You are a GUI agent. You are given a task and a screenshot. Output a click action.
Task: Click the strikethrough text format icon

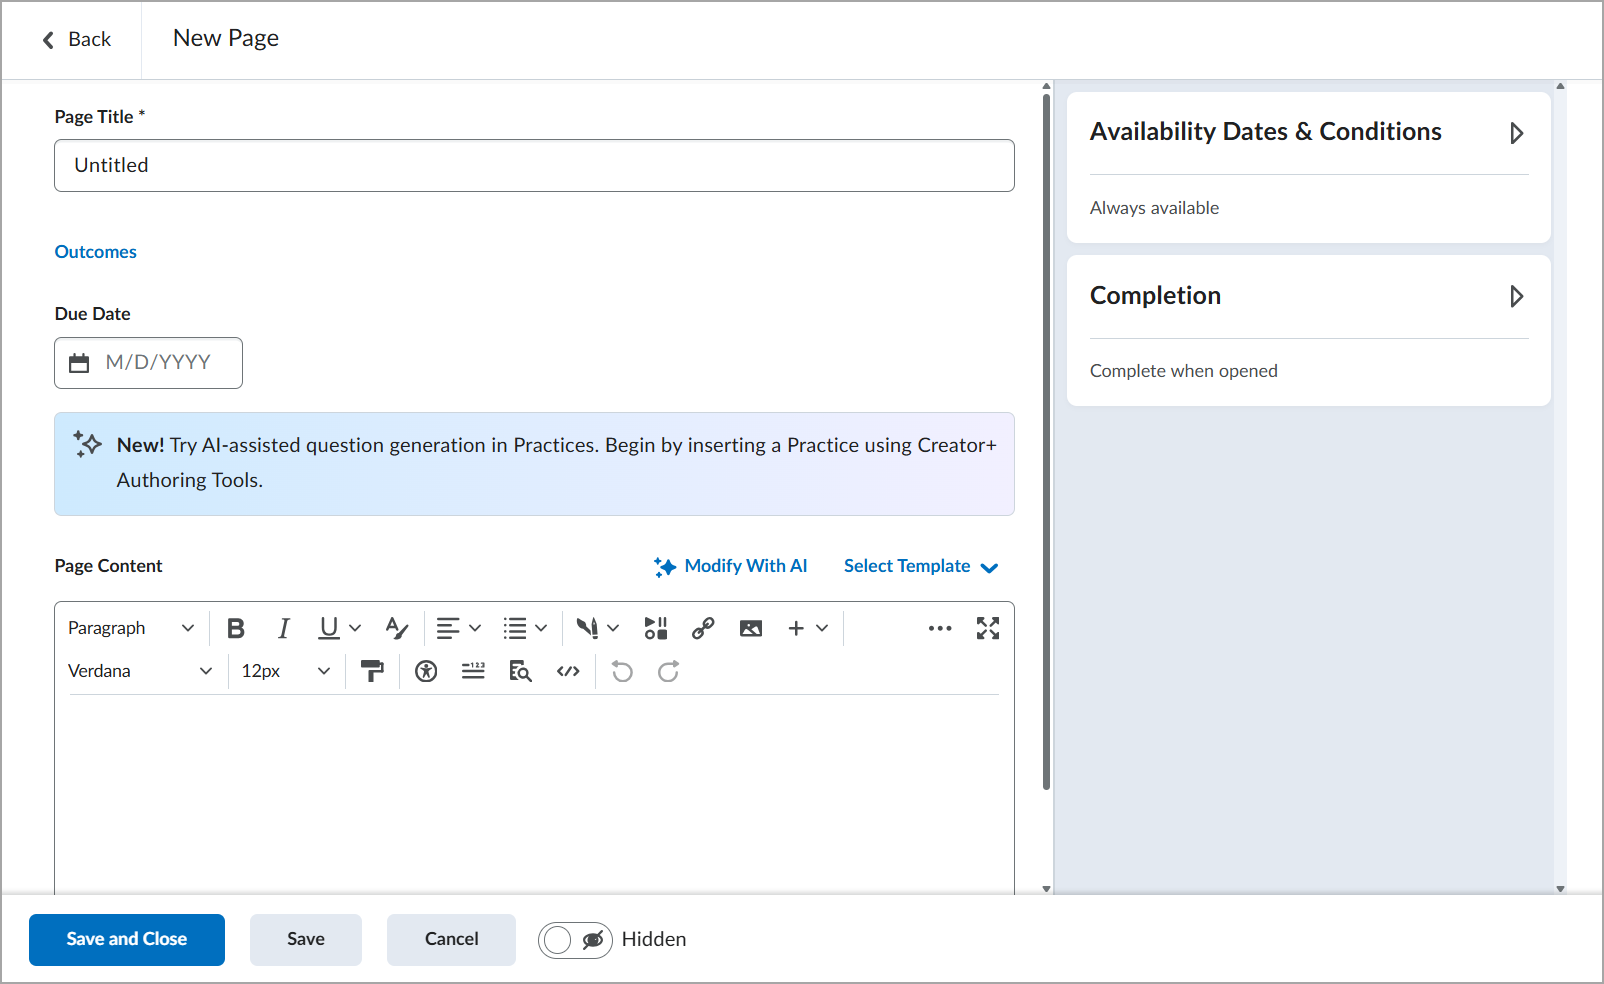click(x=397, y=628)
